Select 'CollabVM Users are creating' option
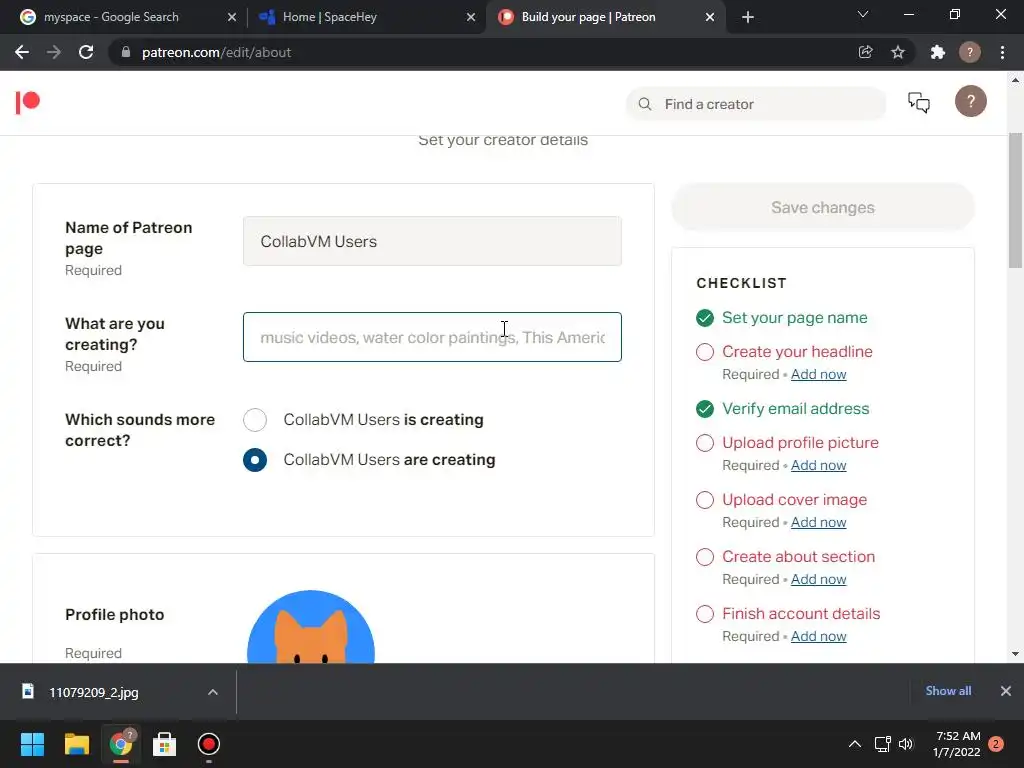This screenshot has height=768, width=1024. 255,460
